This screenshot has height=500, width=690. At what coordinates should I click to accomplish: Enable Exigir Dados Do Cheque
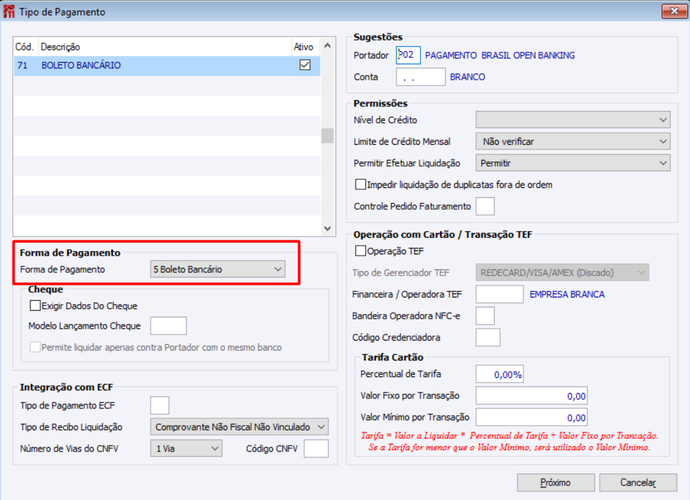(35, 305)
